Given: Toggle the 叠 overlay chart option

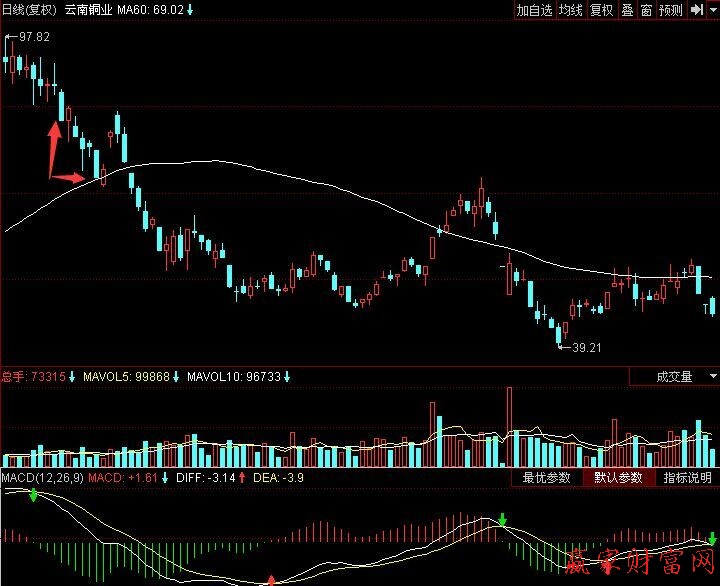Looking at the screenshot, I should 627,10.
